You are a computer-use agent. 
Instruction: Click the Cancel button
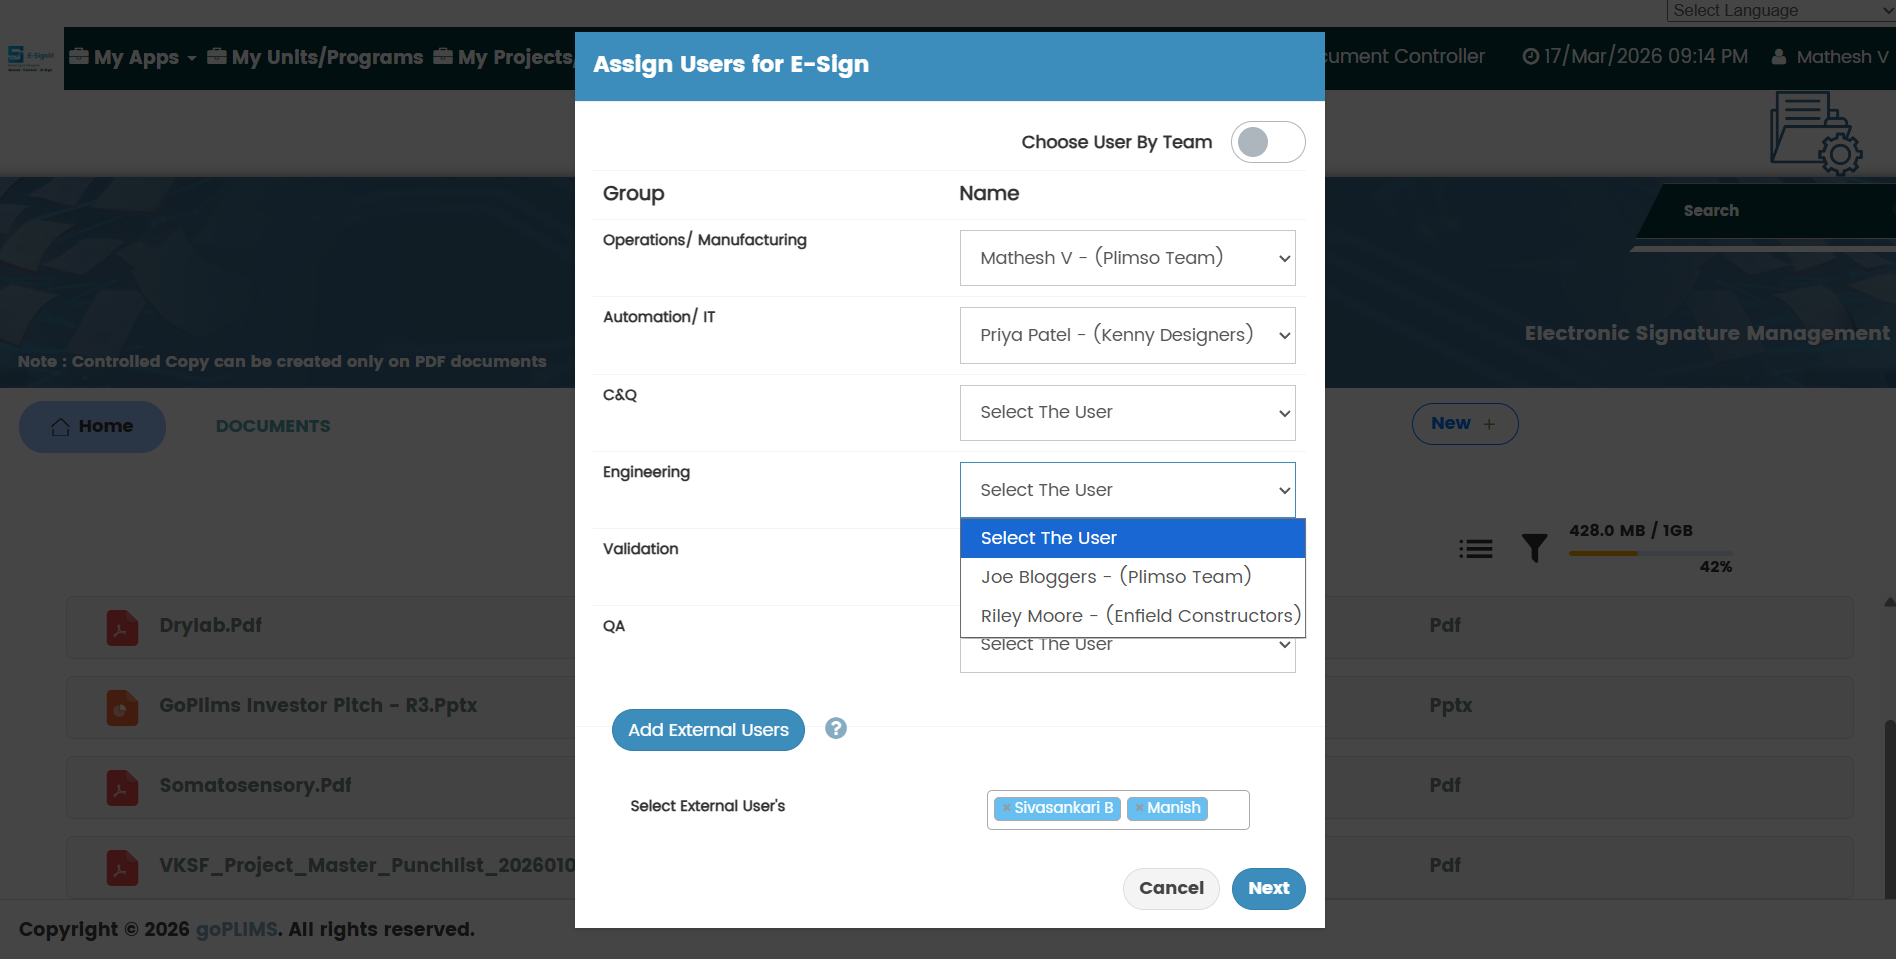pos(1171,888)
